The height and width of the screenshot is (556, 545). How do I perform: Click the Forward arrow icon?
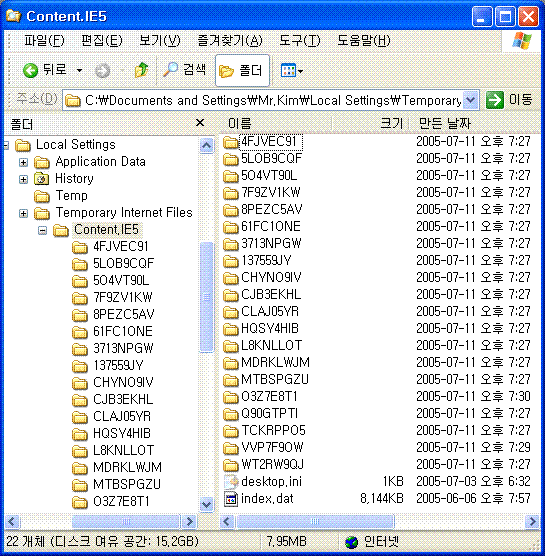pos(102,71)
